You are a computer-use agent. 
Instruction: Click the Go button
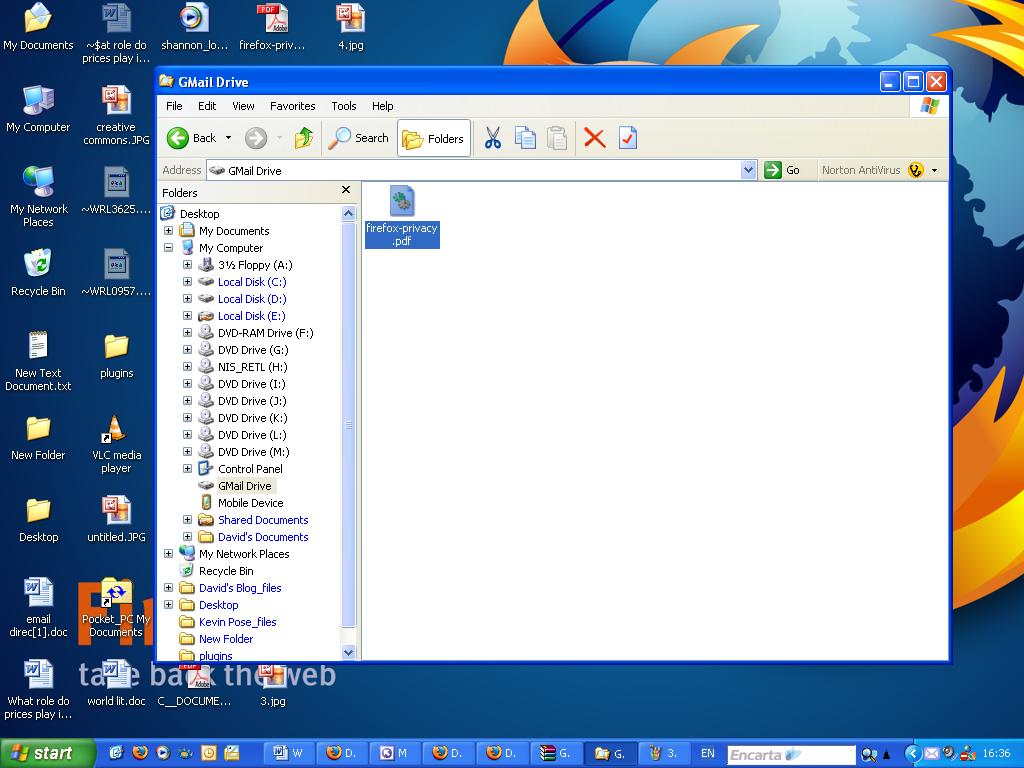coord(782,170)
